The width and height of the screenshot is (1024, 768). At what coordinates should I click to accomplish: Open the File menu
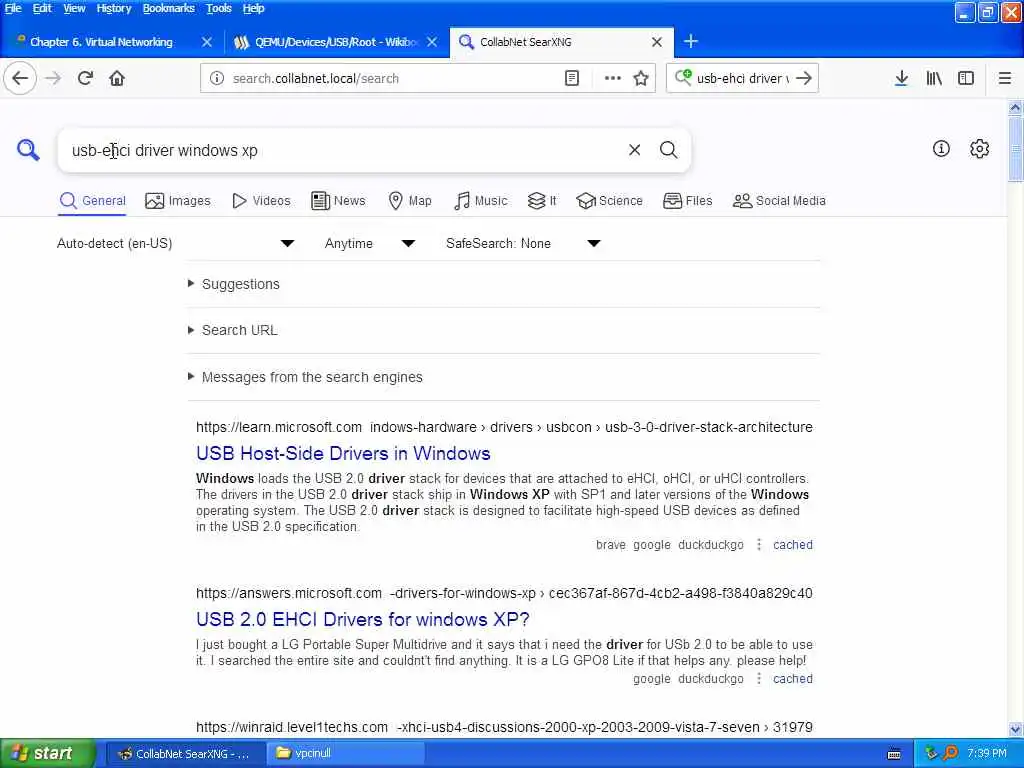point(13,8)
